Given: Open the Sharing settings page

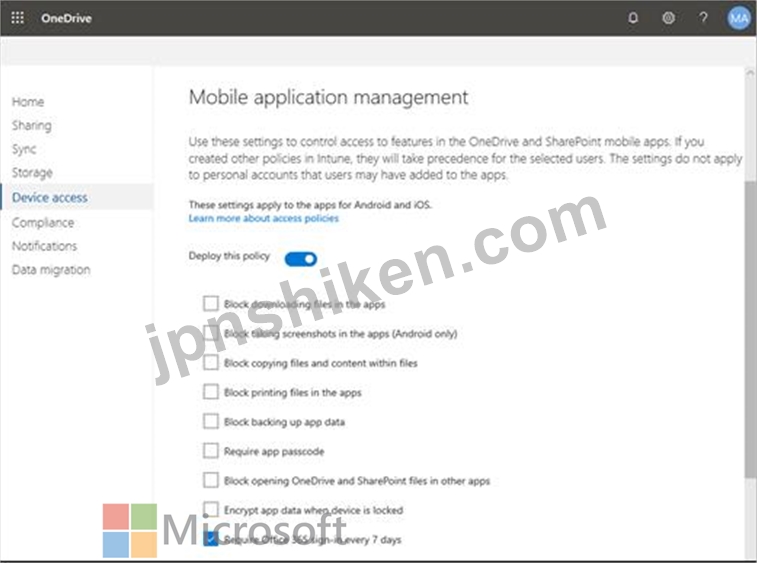Looking at the screenshot, I should coord(32,126).
